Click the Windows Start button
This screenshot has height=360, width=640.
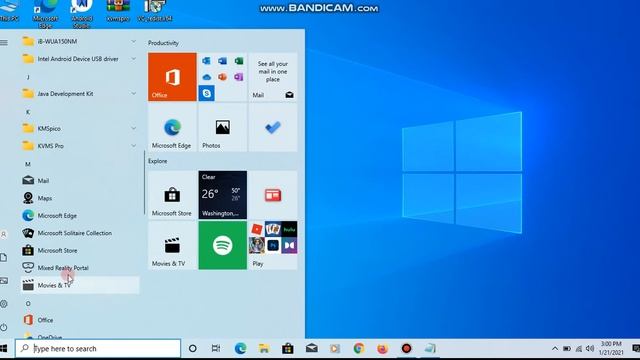4,349
